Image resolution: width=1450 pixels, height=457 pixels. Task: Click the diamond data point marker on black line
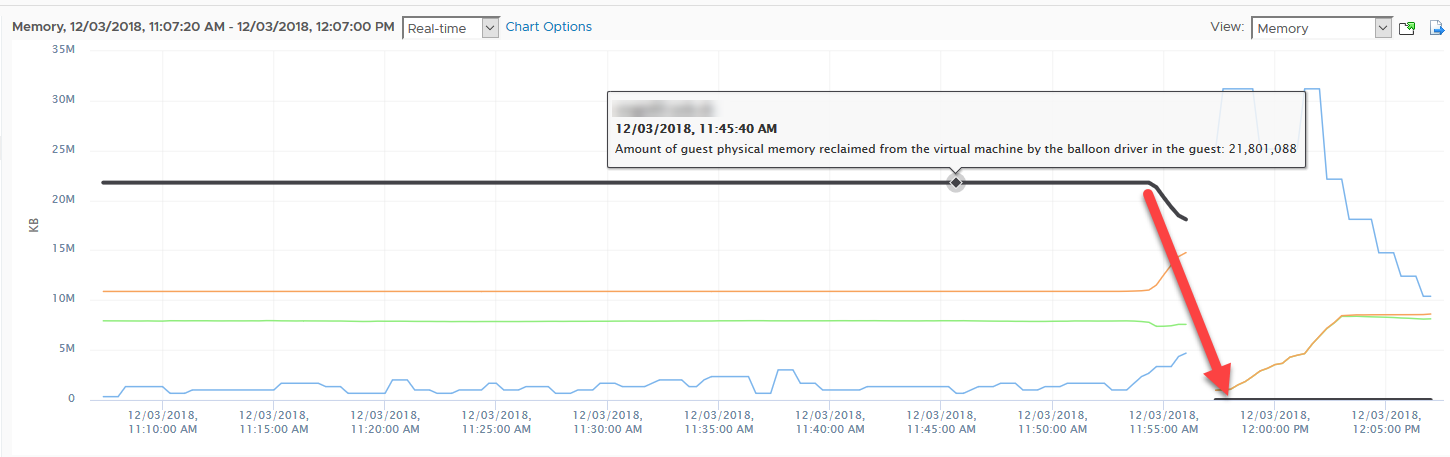tap(956, 182)
